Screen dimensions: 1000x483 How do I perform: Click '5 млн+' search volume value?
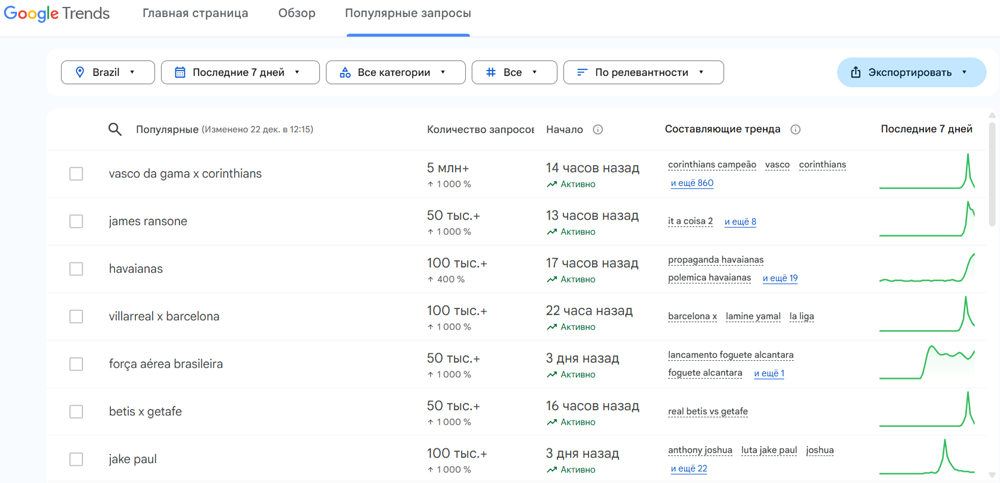tap(448, 168)
